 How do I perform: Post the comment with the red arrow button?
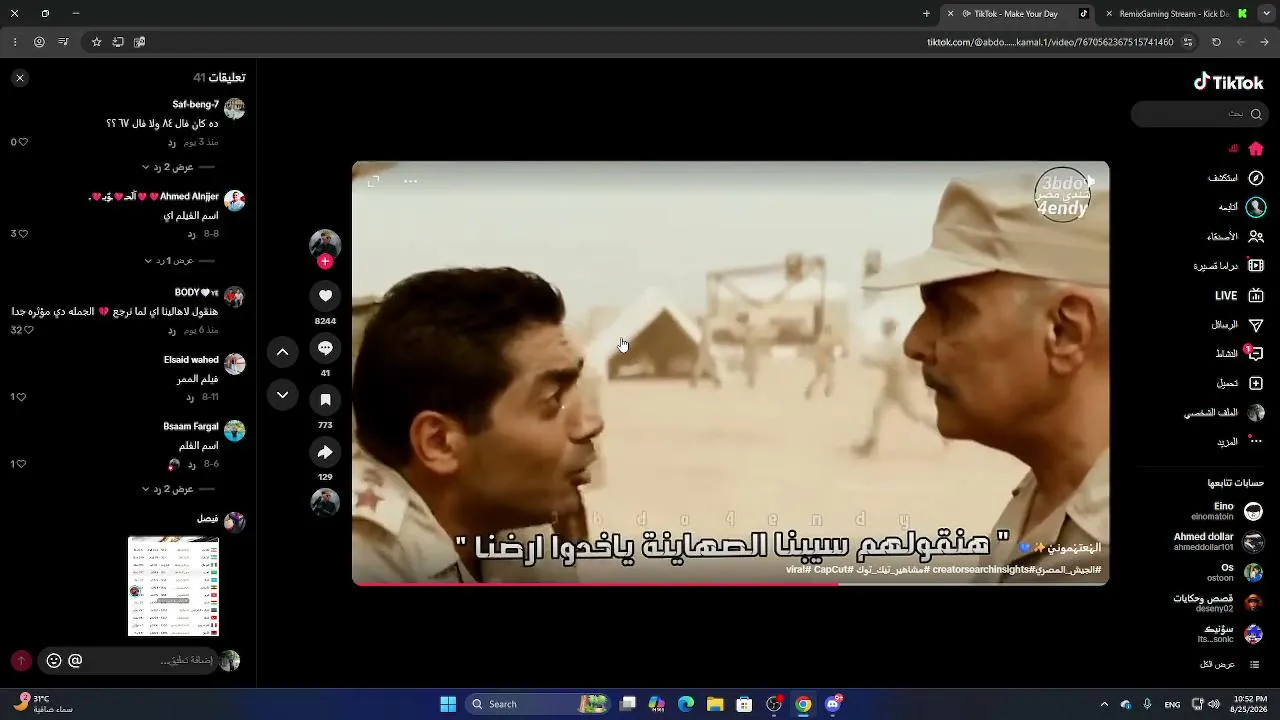coord(21,661)
